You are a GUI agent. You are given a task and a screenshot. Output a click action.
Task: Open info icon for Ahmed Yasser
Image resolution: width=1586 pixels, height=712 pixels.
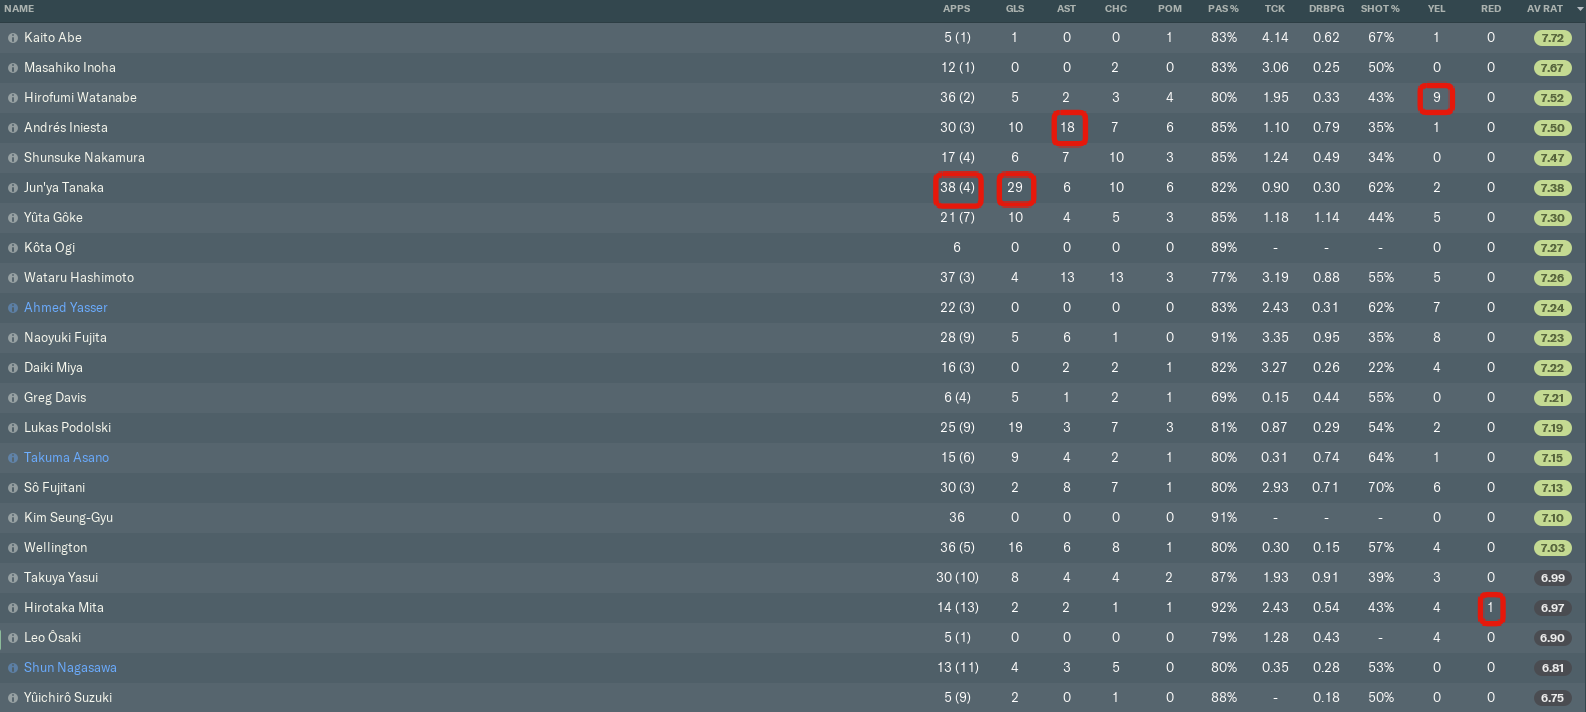coord(13,308)
